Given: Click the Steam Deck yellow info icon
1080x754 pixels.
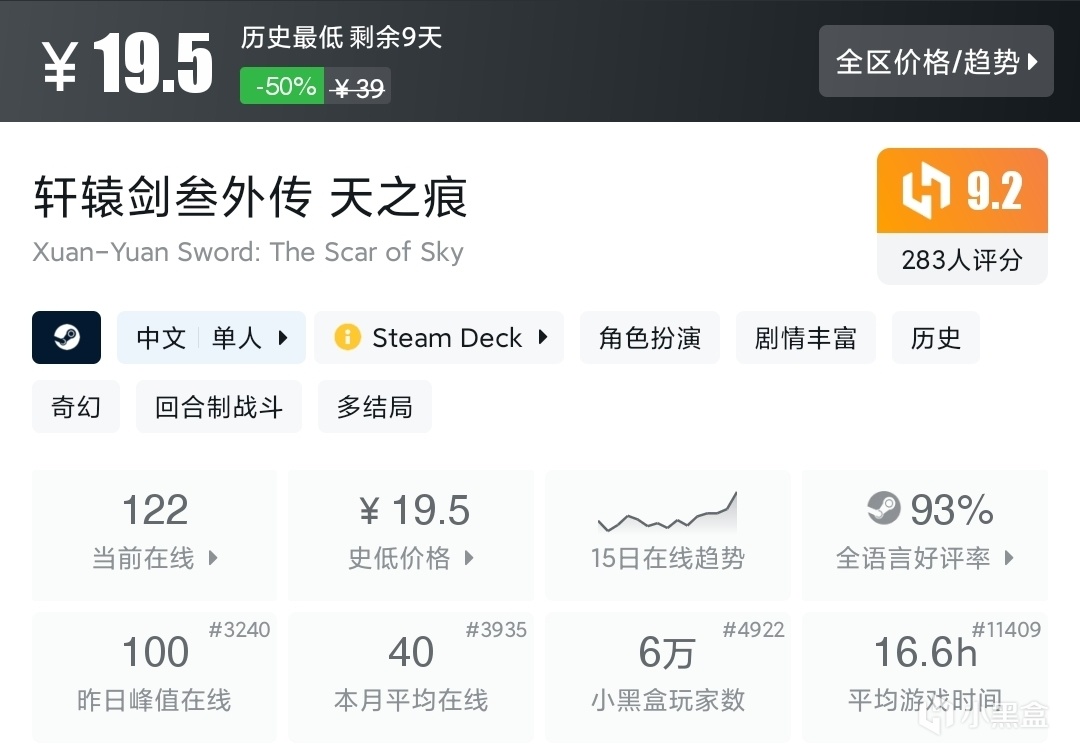Looking at the screenshot, I should click(x=347, y=337).
